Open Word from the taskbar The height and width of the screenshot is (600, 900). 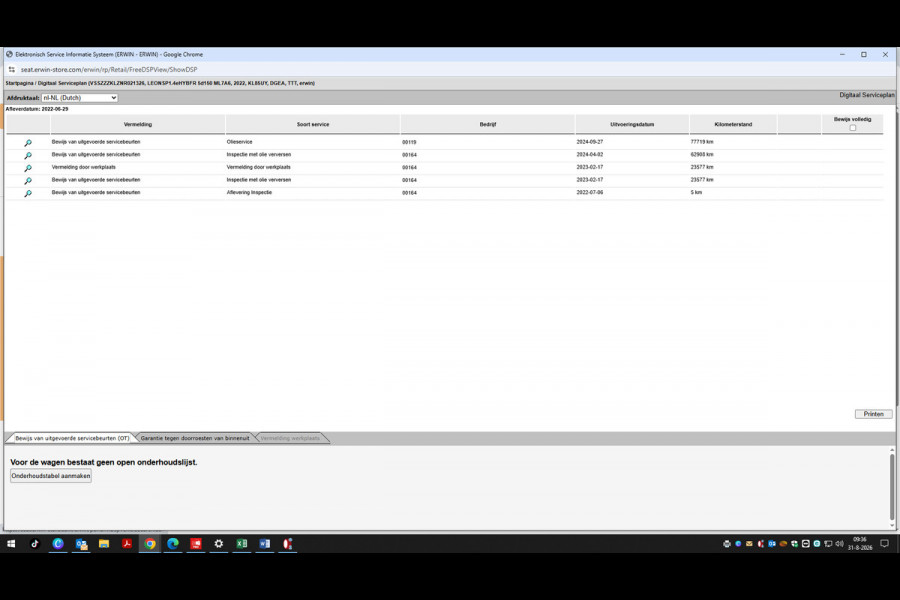pos(265,543)
